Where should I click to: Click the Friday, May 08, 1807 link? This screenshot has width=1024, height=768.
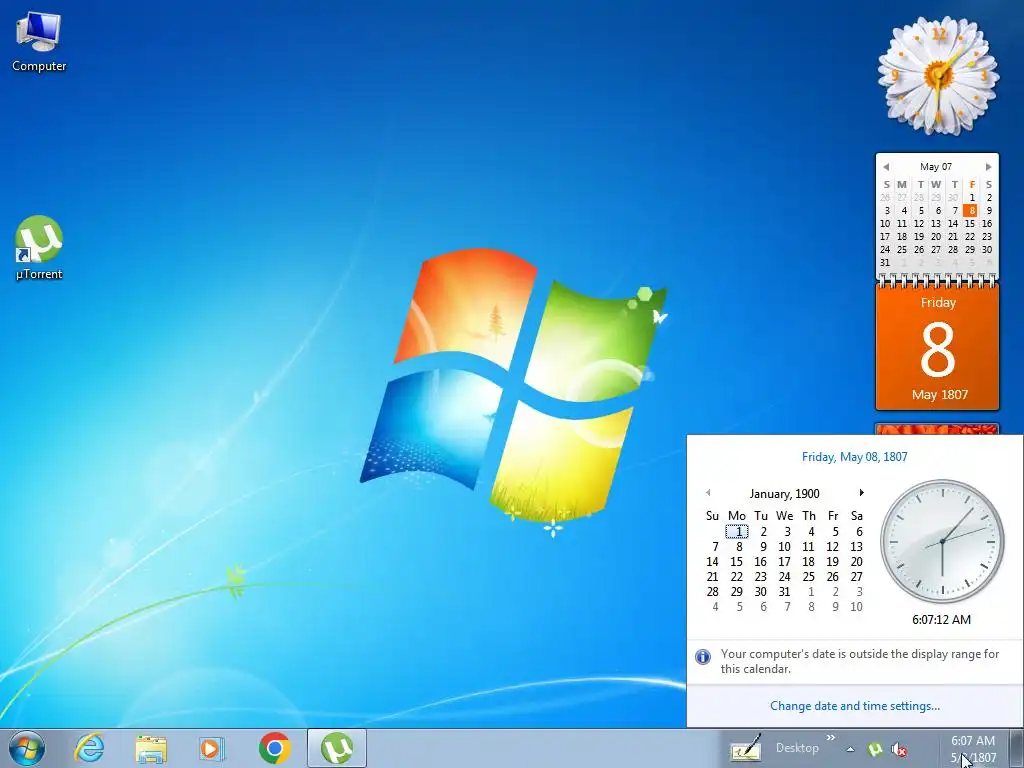(x=854, y=457)
